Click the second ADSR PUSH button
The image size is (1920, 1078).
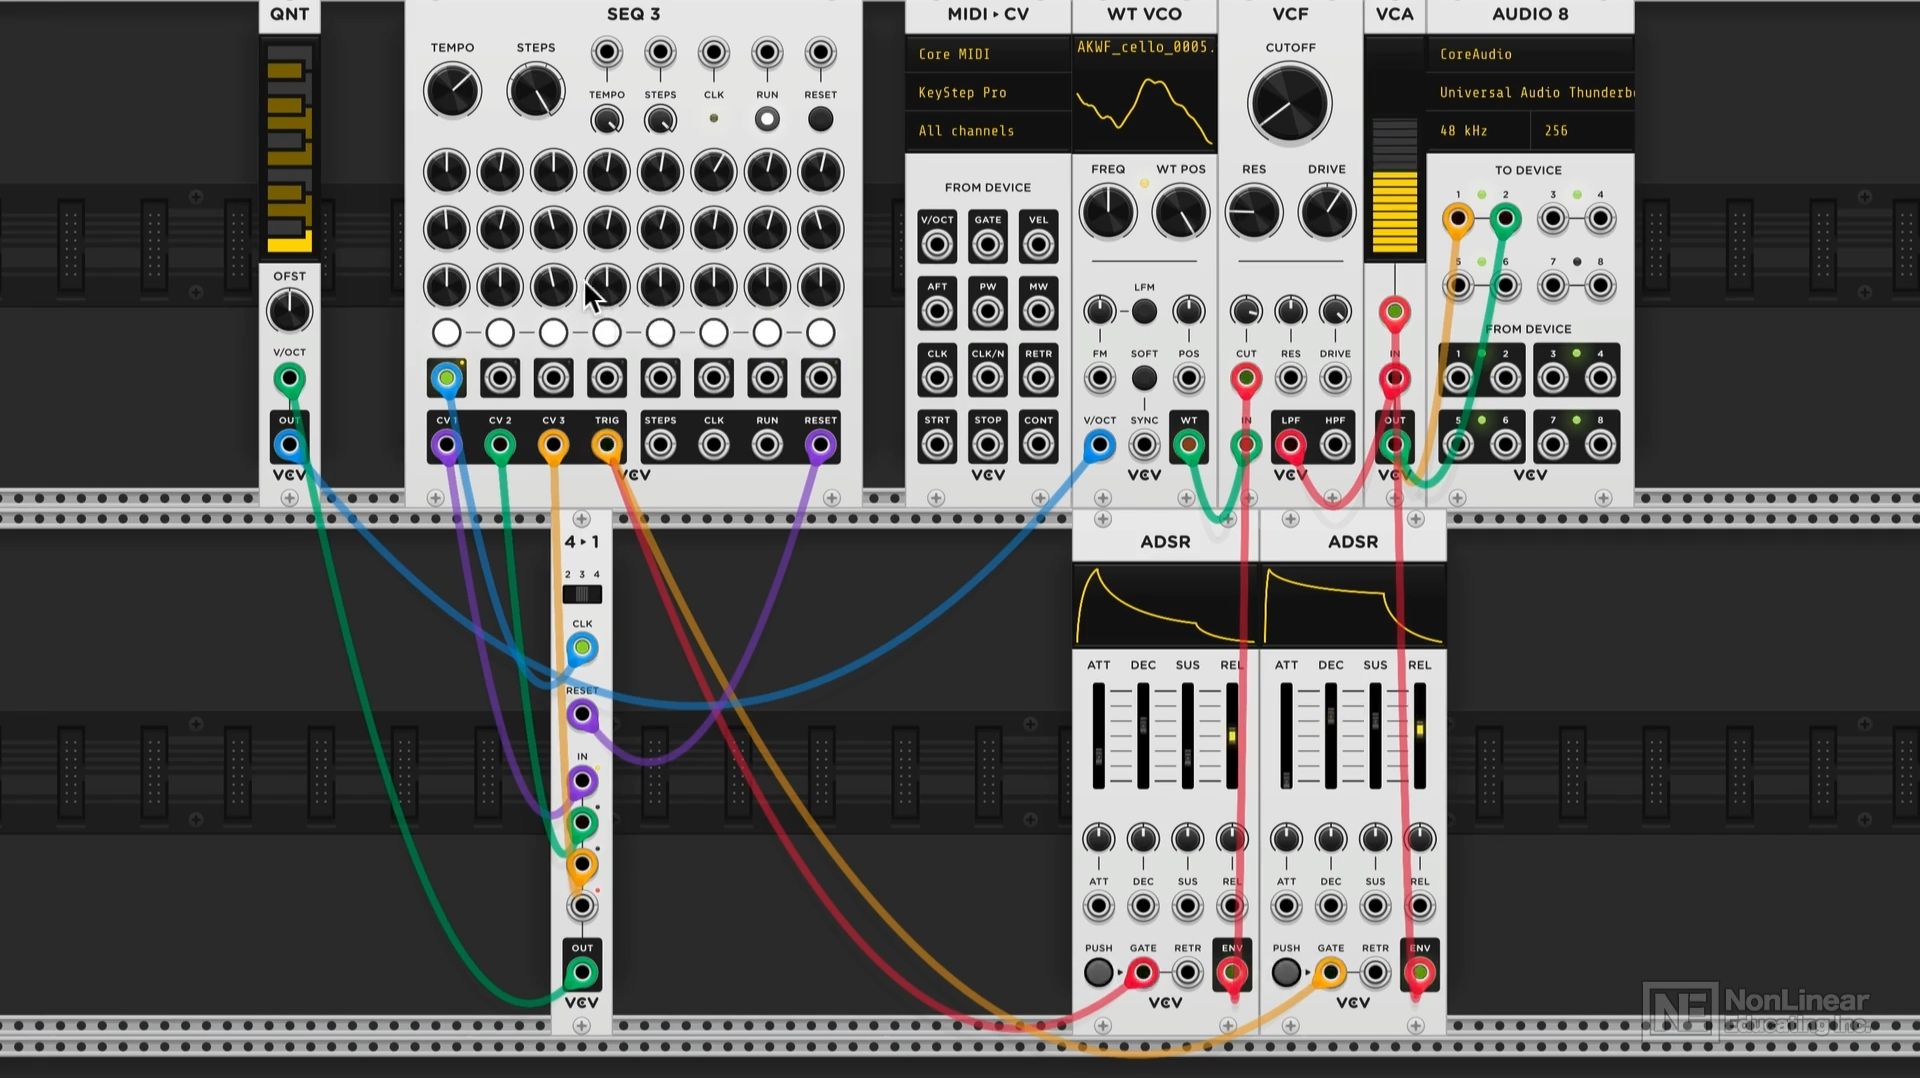tap(1286, 972)
